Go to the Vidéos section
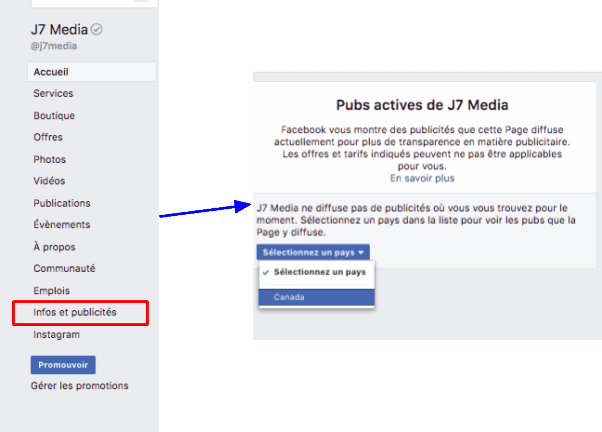The image size is (602, 432). (x=49, y=181)
